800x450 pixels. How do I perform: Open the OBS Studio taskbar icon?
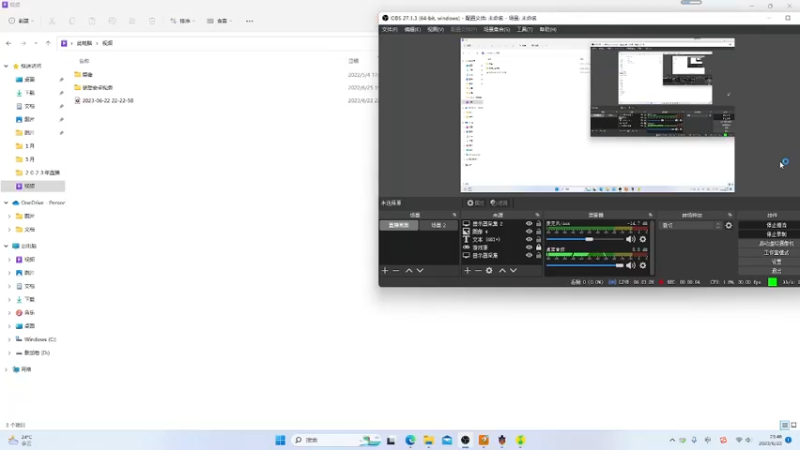[465, 440]
